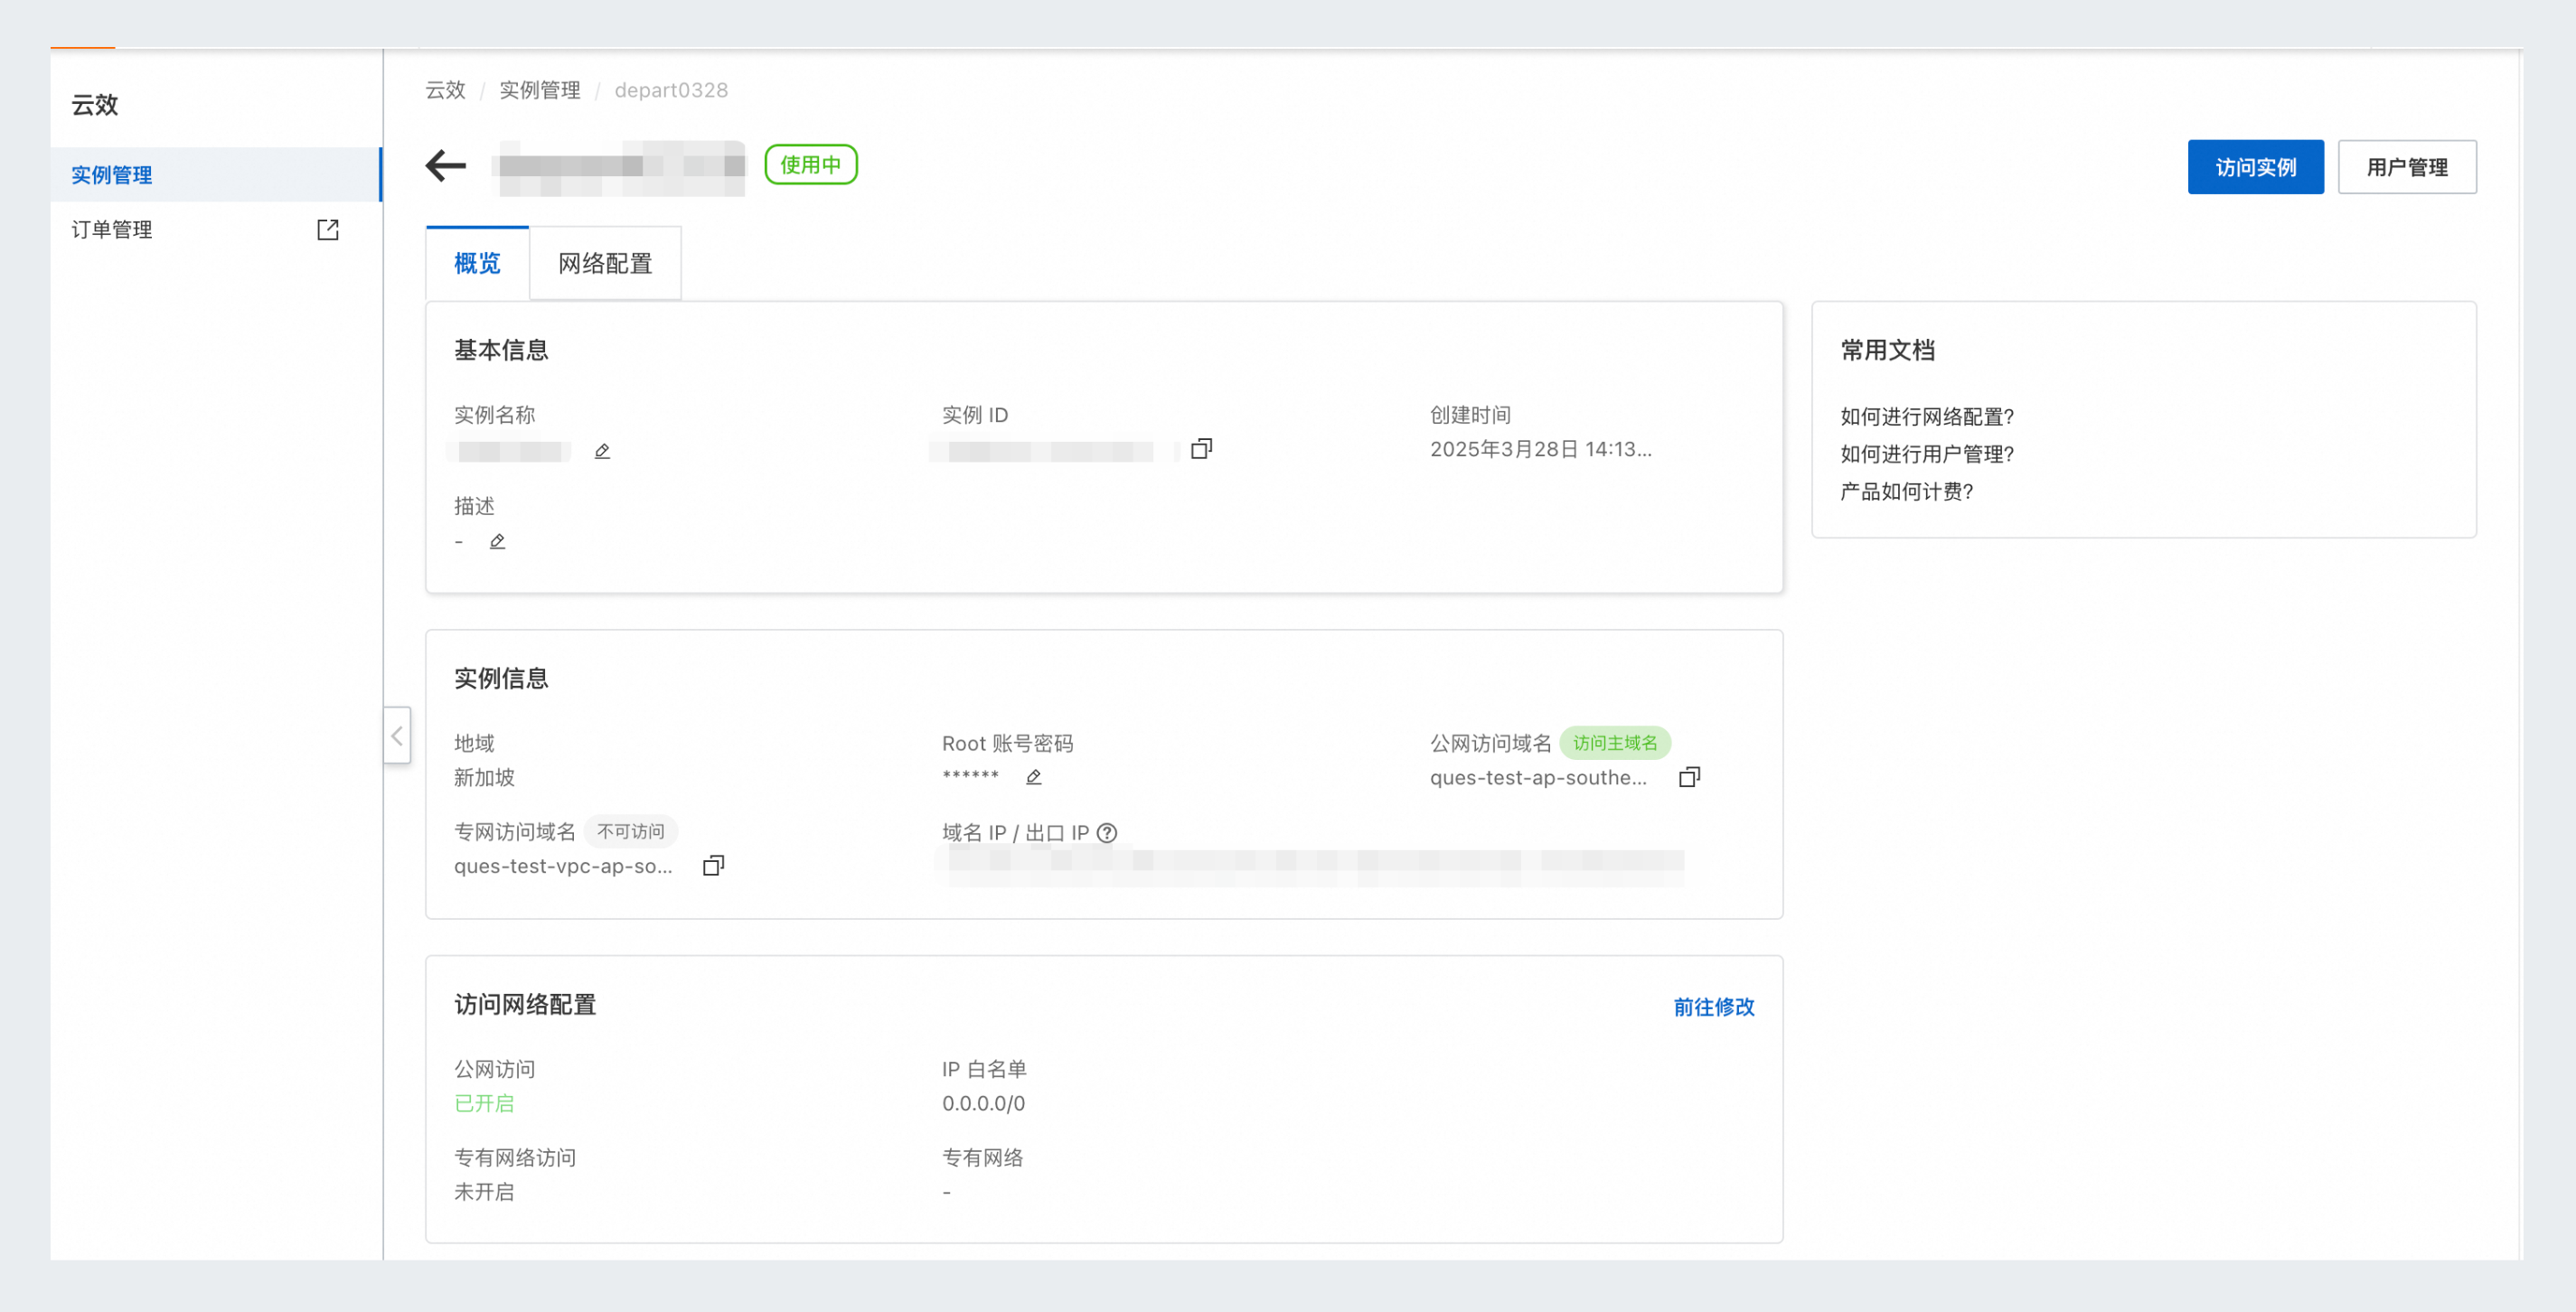Edit the instance name with pencil icon
This screenshot has height=1312, width=2576.
click(x=602, y=451)
